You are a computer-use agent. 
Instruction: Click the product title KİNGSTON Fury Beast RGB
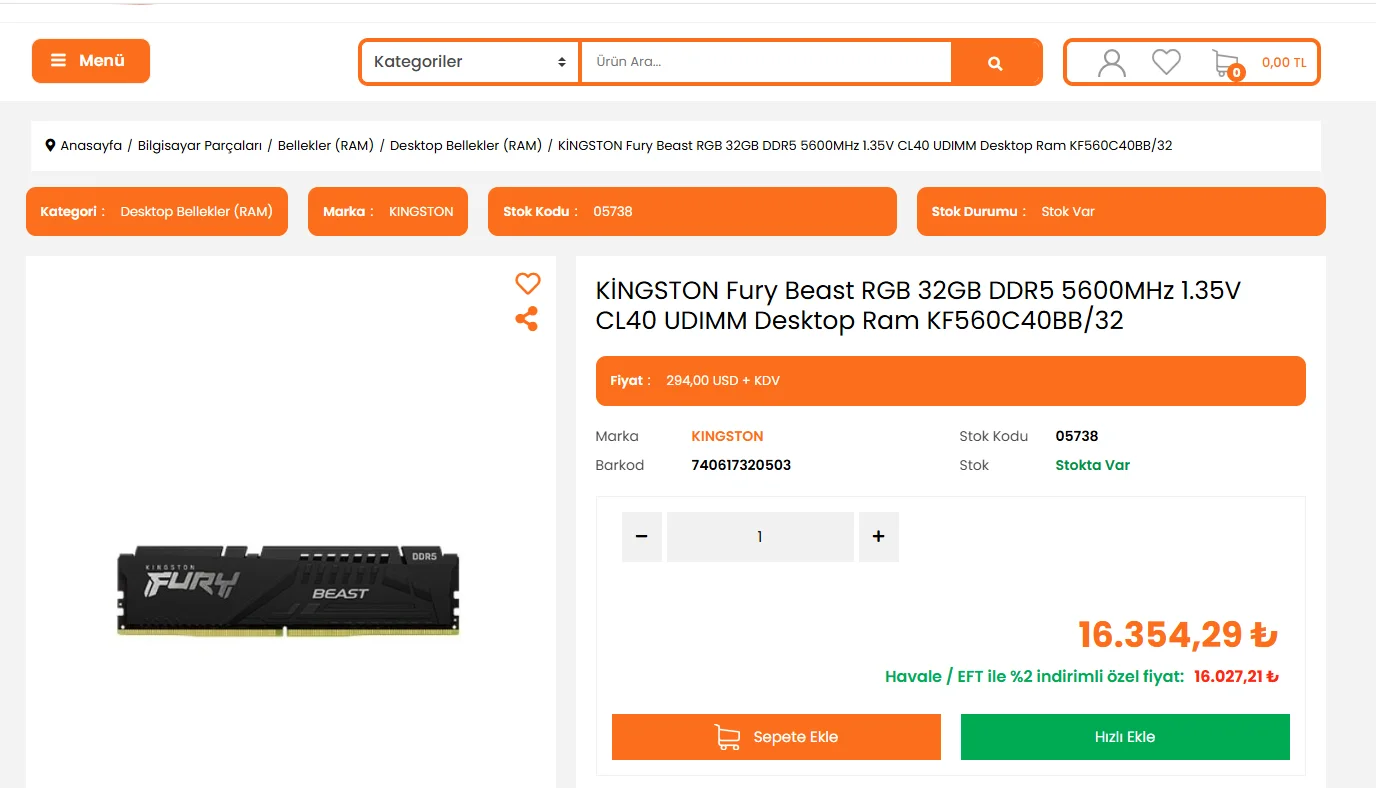click(918, 305)
